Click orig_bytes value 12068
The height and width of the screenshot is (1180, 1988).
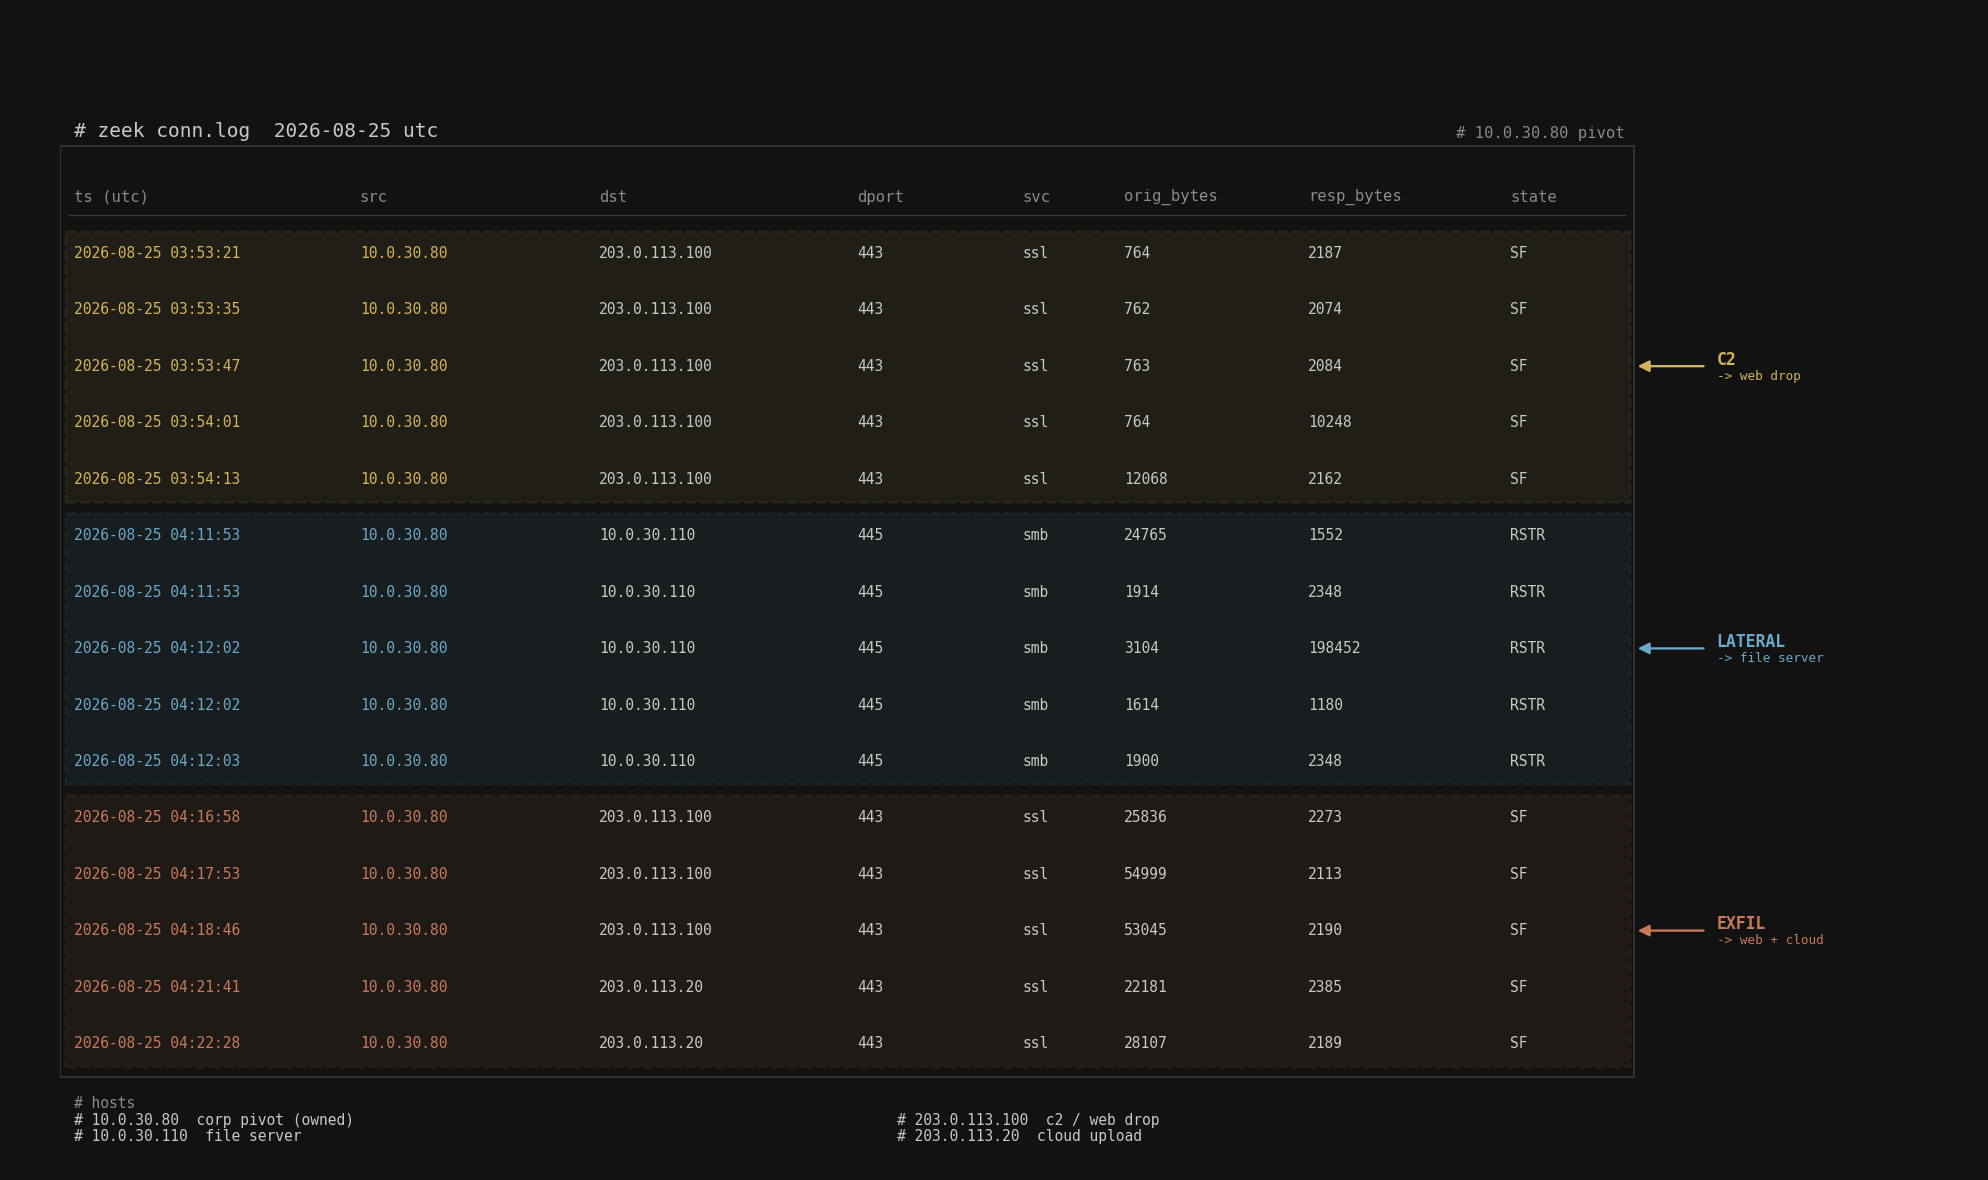pyautogui.click(x=1145, y=479)
